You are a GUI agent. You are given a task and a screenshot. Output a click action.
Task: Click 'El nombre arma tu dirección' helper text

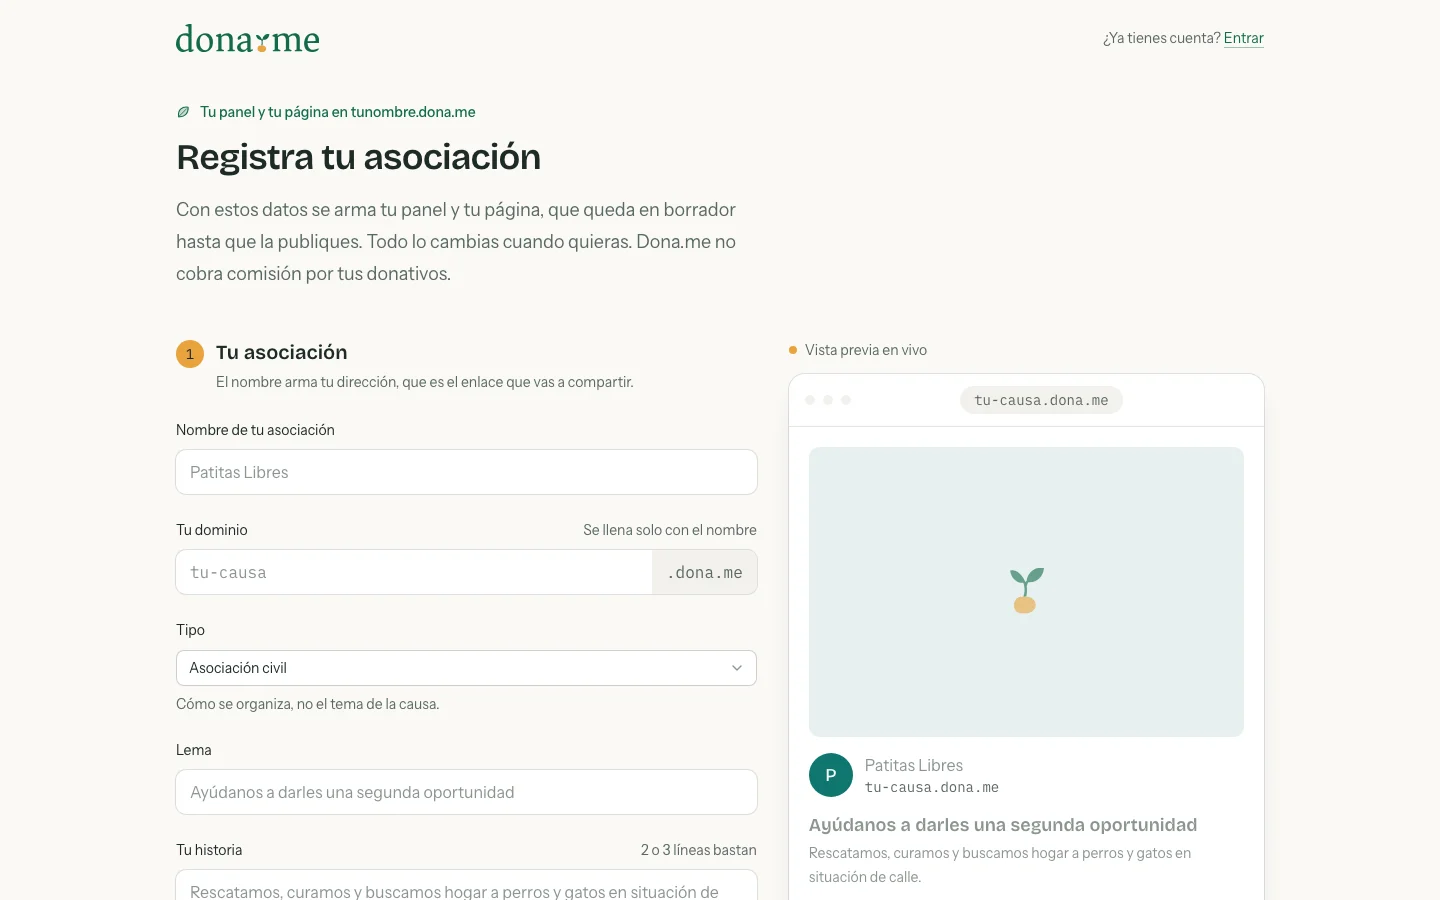tap(425, 382)
